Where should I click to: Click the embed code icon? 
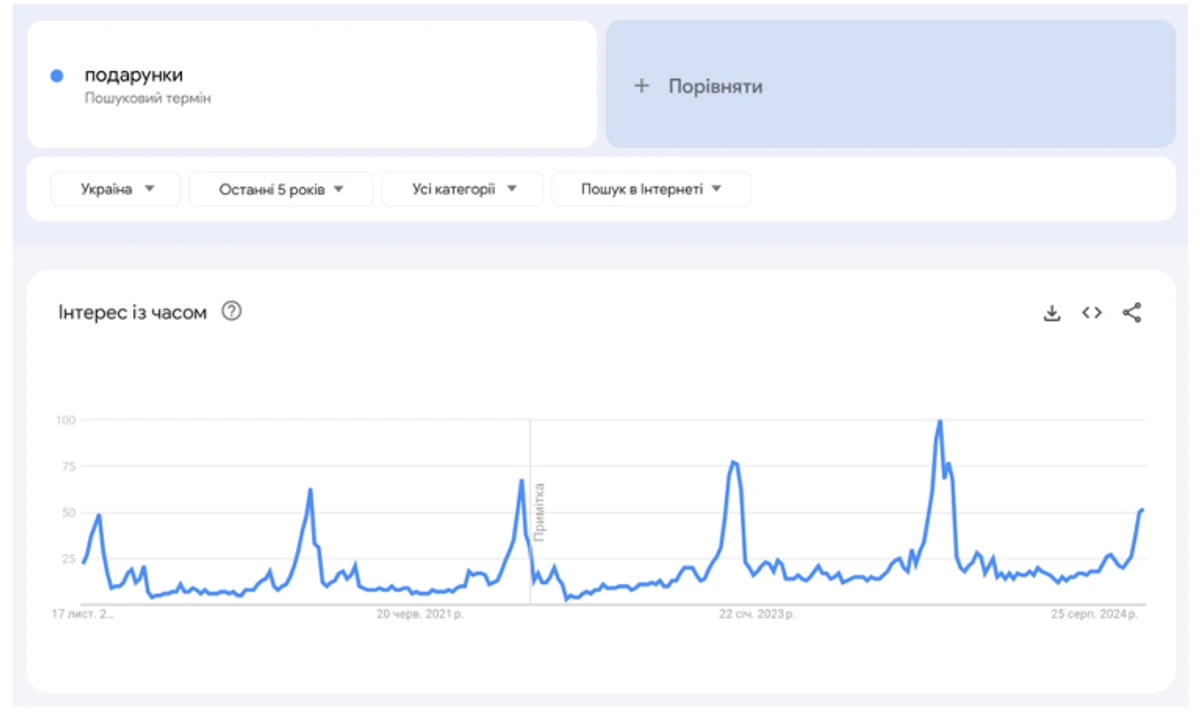1091,313
